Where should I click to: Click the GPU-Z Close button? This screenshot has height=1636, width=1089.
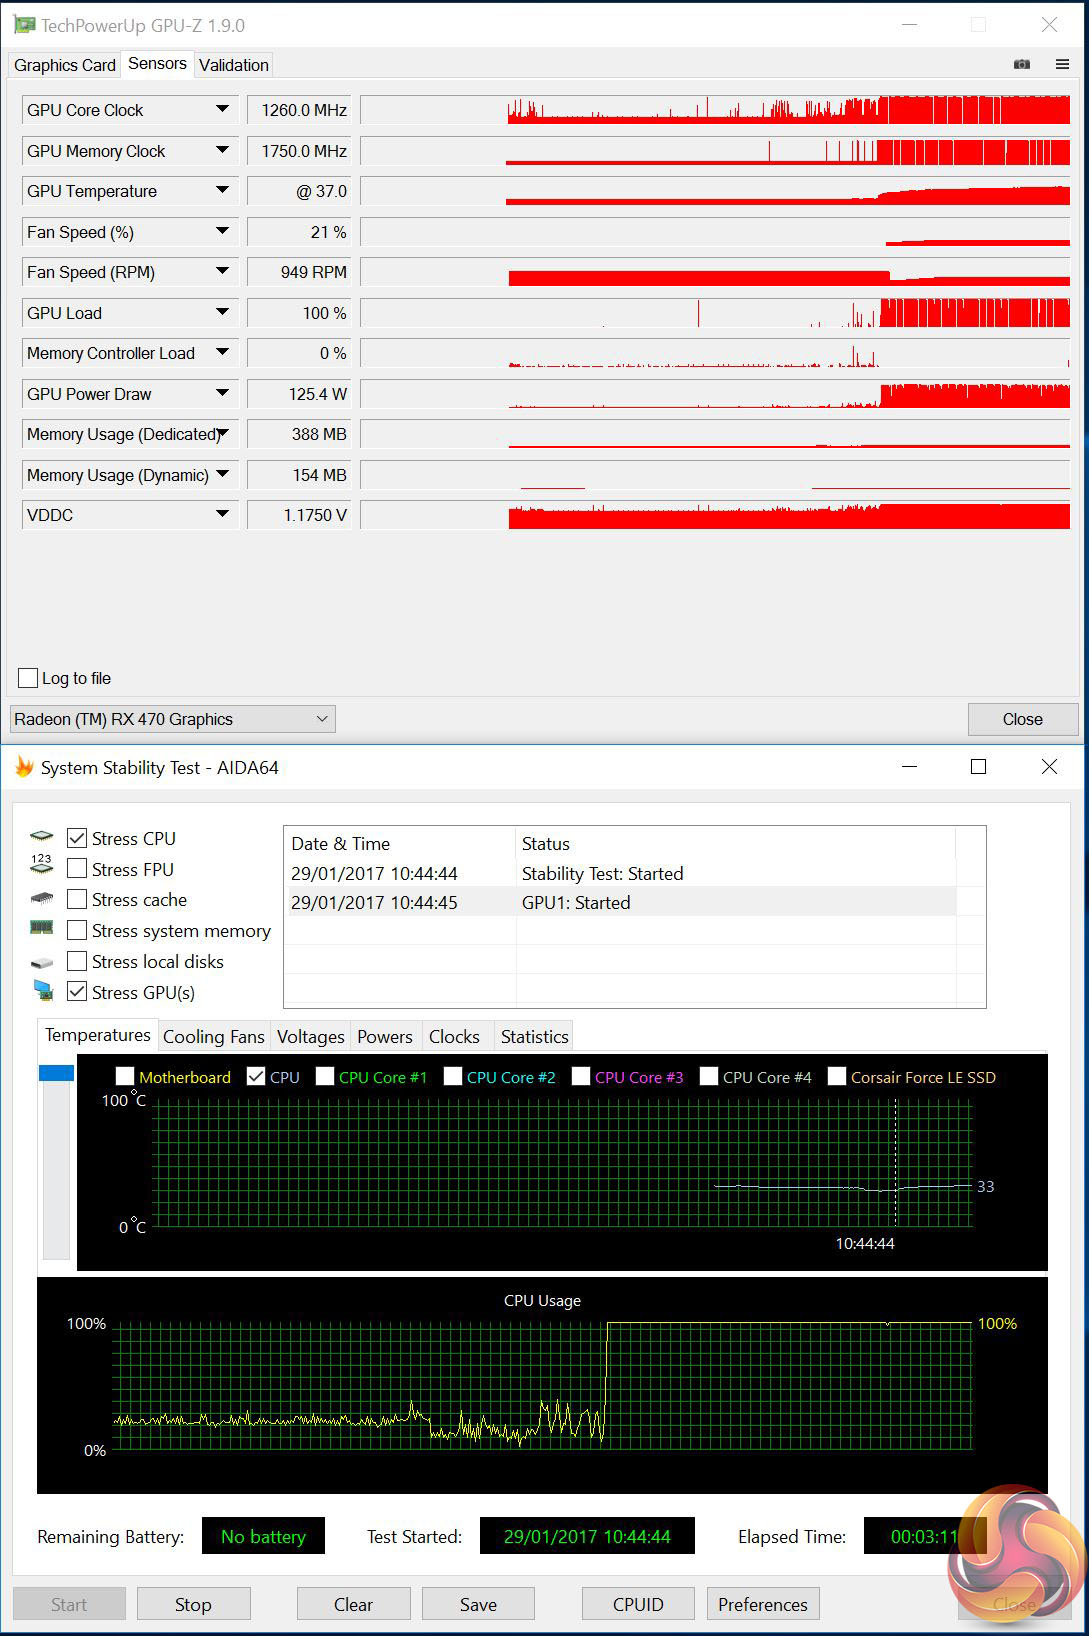pos(1023,719)
